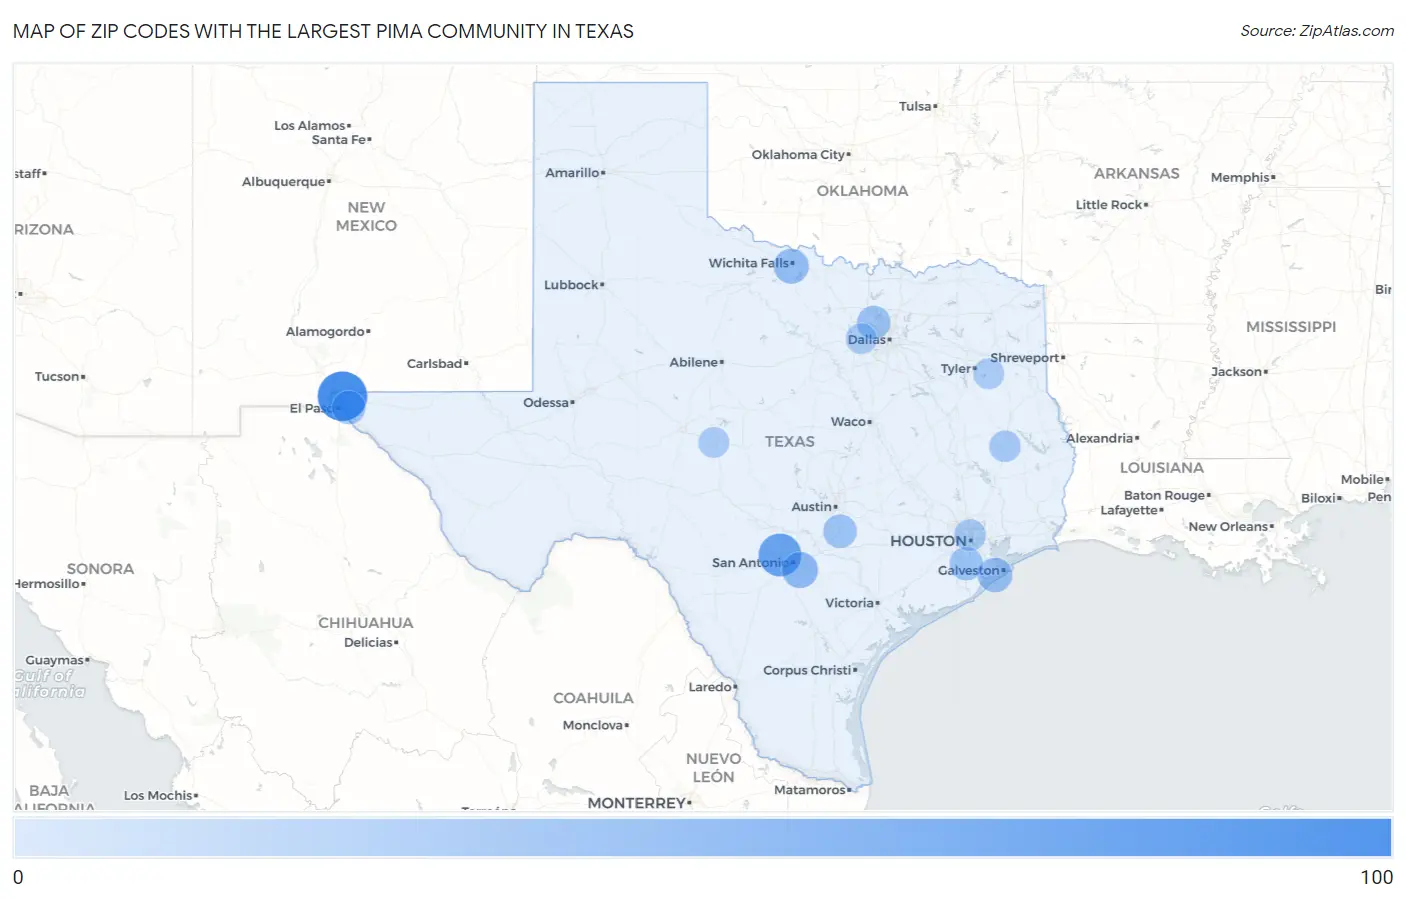
Task: Click the TEXAS state label
Action: click(790, 441)
